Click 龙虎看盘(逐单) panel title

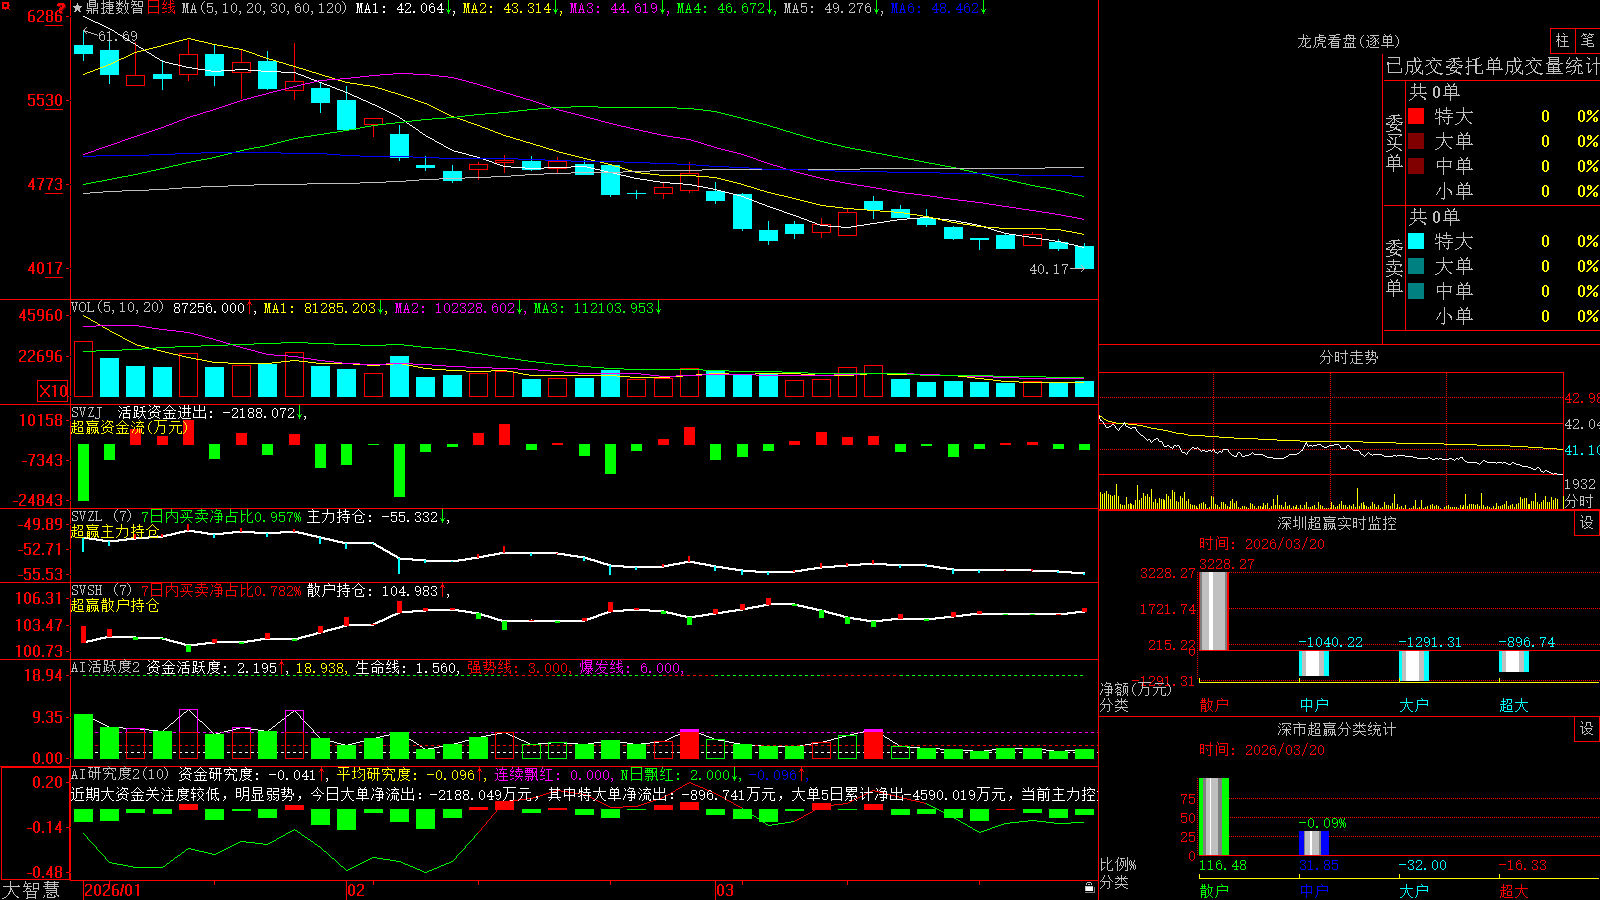pos(1348,41)
